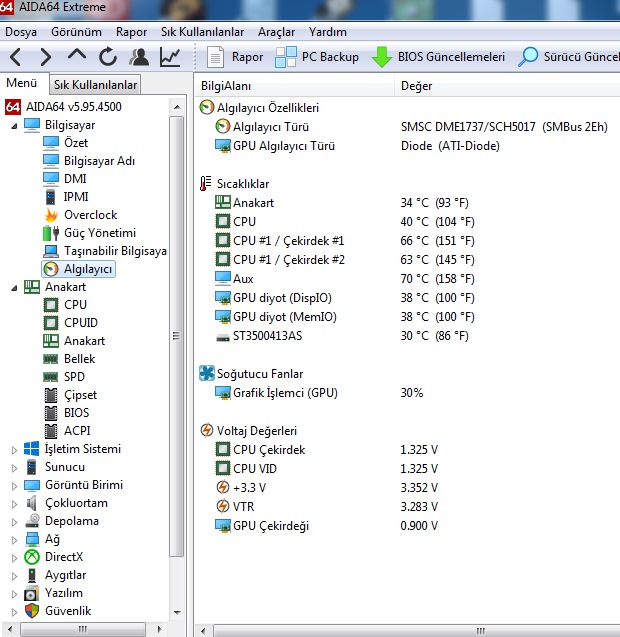The height and width of the screenshot is (637, 620).
Task: Click the up-level arrow in toolbar
Action: click(77, 57)
